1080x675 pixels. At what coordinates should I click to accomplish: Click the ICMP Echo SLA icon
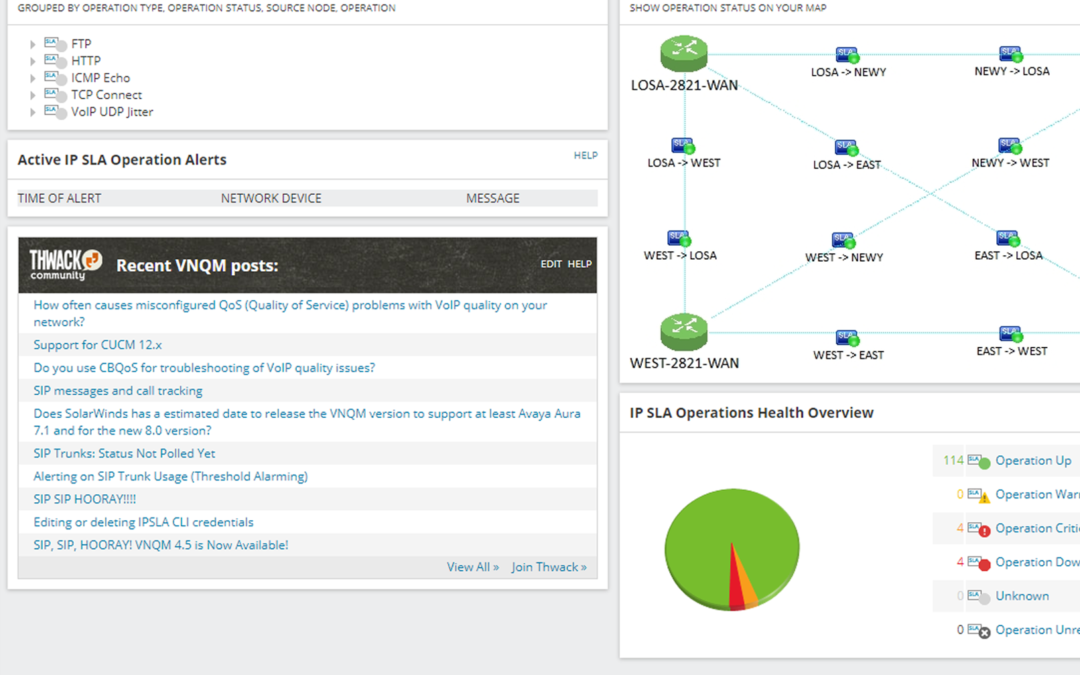pyautogui.click(x=55, y=78)
